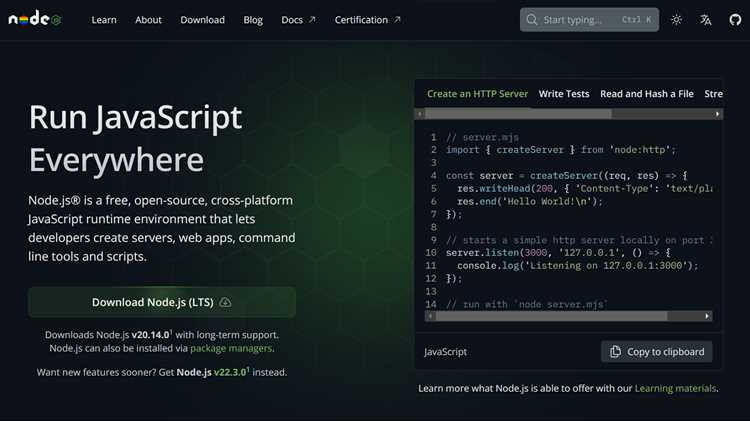Switch to Read and Hash a File tab
This screenshot has height=421, width=750.
click(x=647, y=94)
